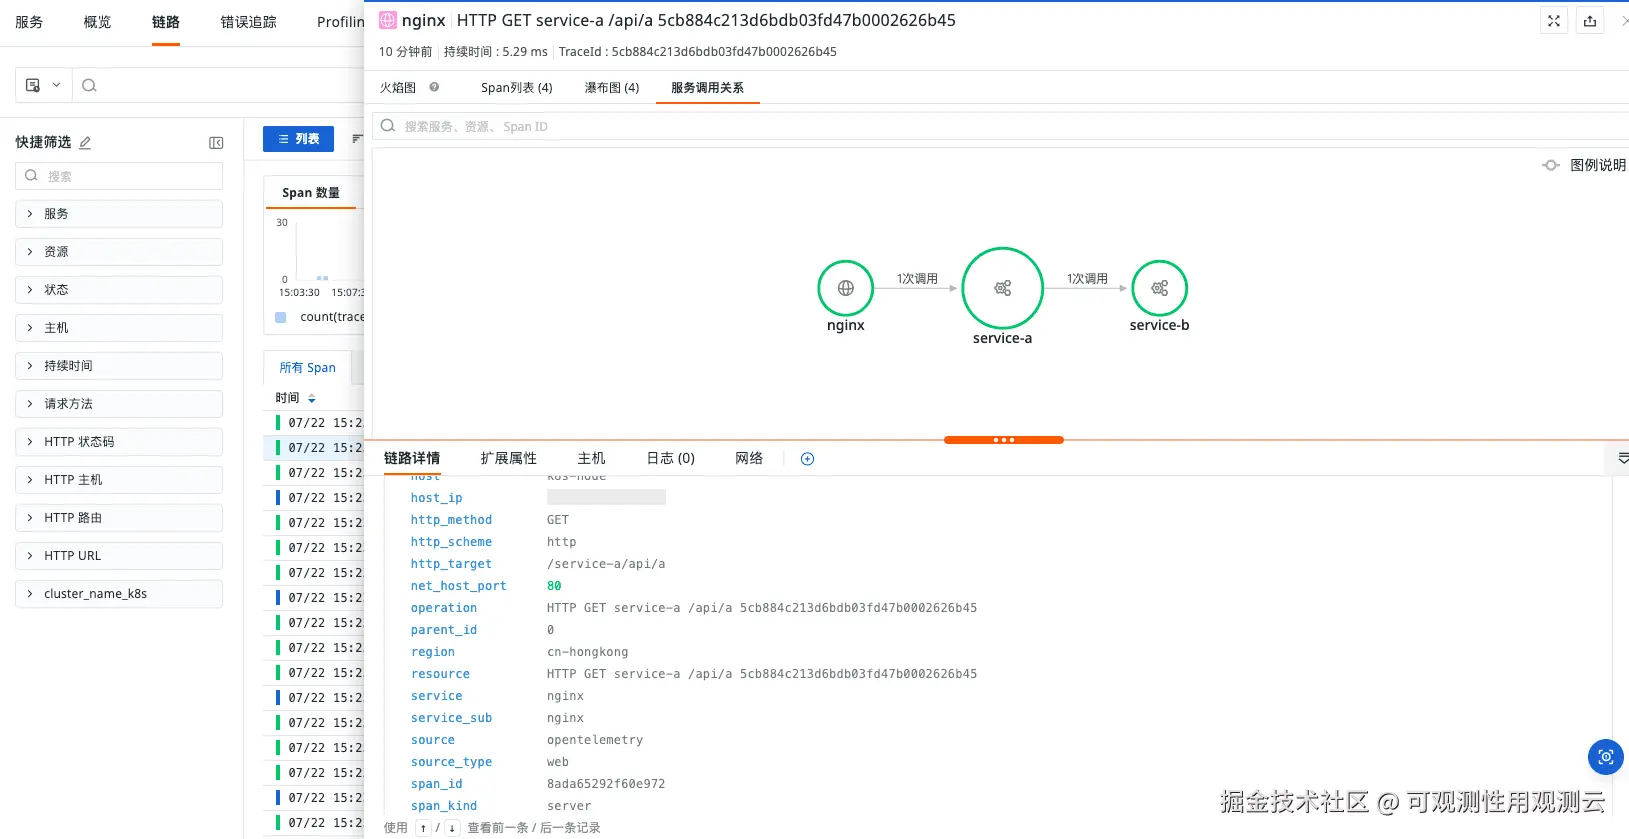Click the http_target field name
Viewport: 1629px width, 839px height.
click(x=451, y=564)
